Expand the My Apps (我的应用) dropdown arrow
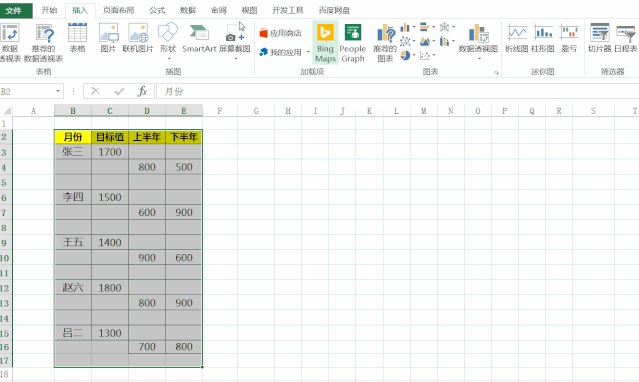Viewport: 639px width, 382px height. 308,52
